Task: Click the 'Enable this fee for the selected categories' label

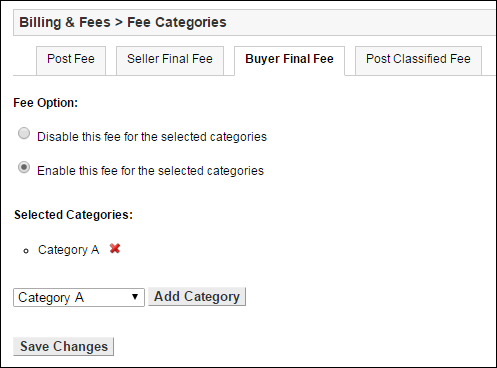Action: click(x=150, y=171)
